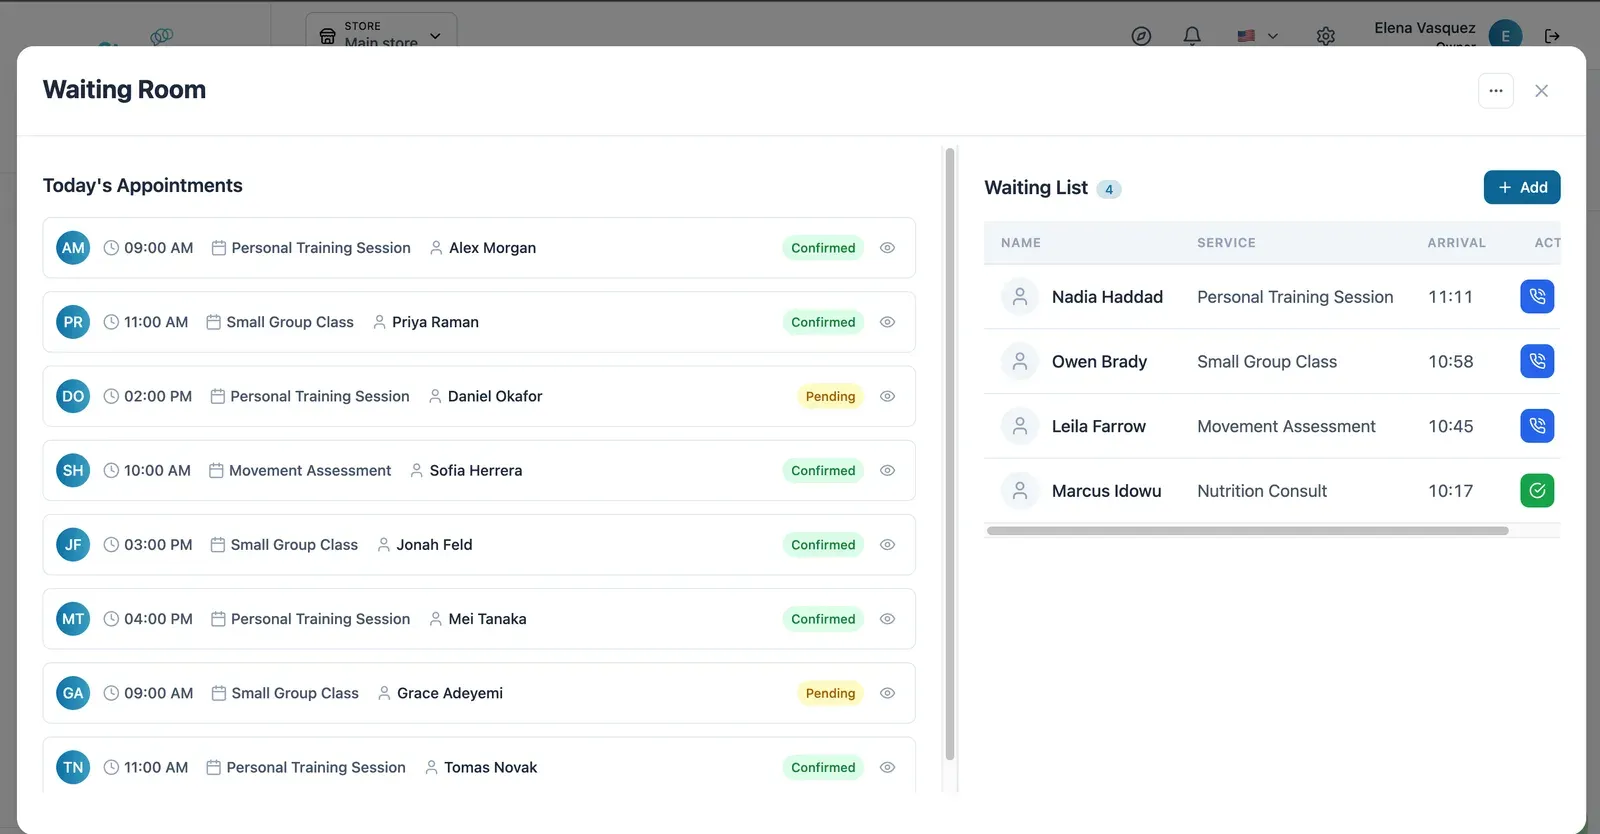Open Tomas Novak's appointment eye icon
Viewport: 1600px width, 834px height.
[x=887, y=767]
